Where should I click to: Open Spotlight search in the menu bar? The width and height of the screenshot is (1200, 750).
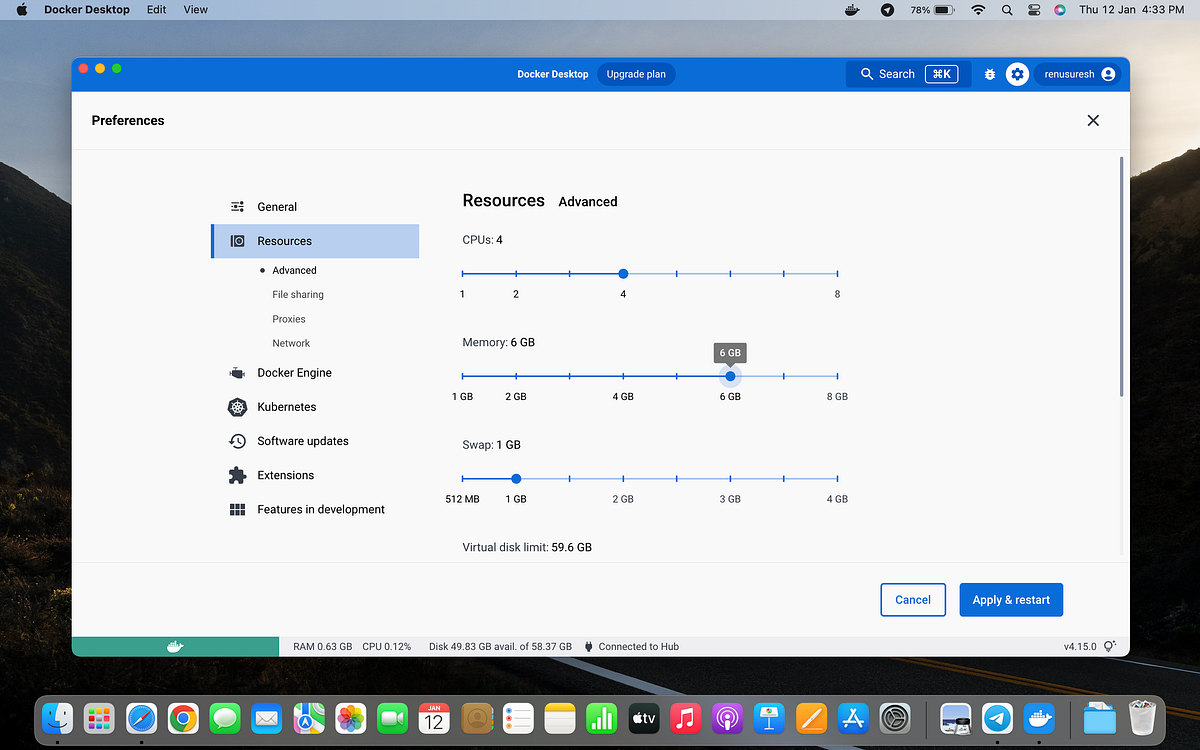tap(1007, 10)
